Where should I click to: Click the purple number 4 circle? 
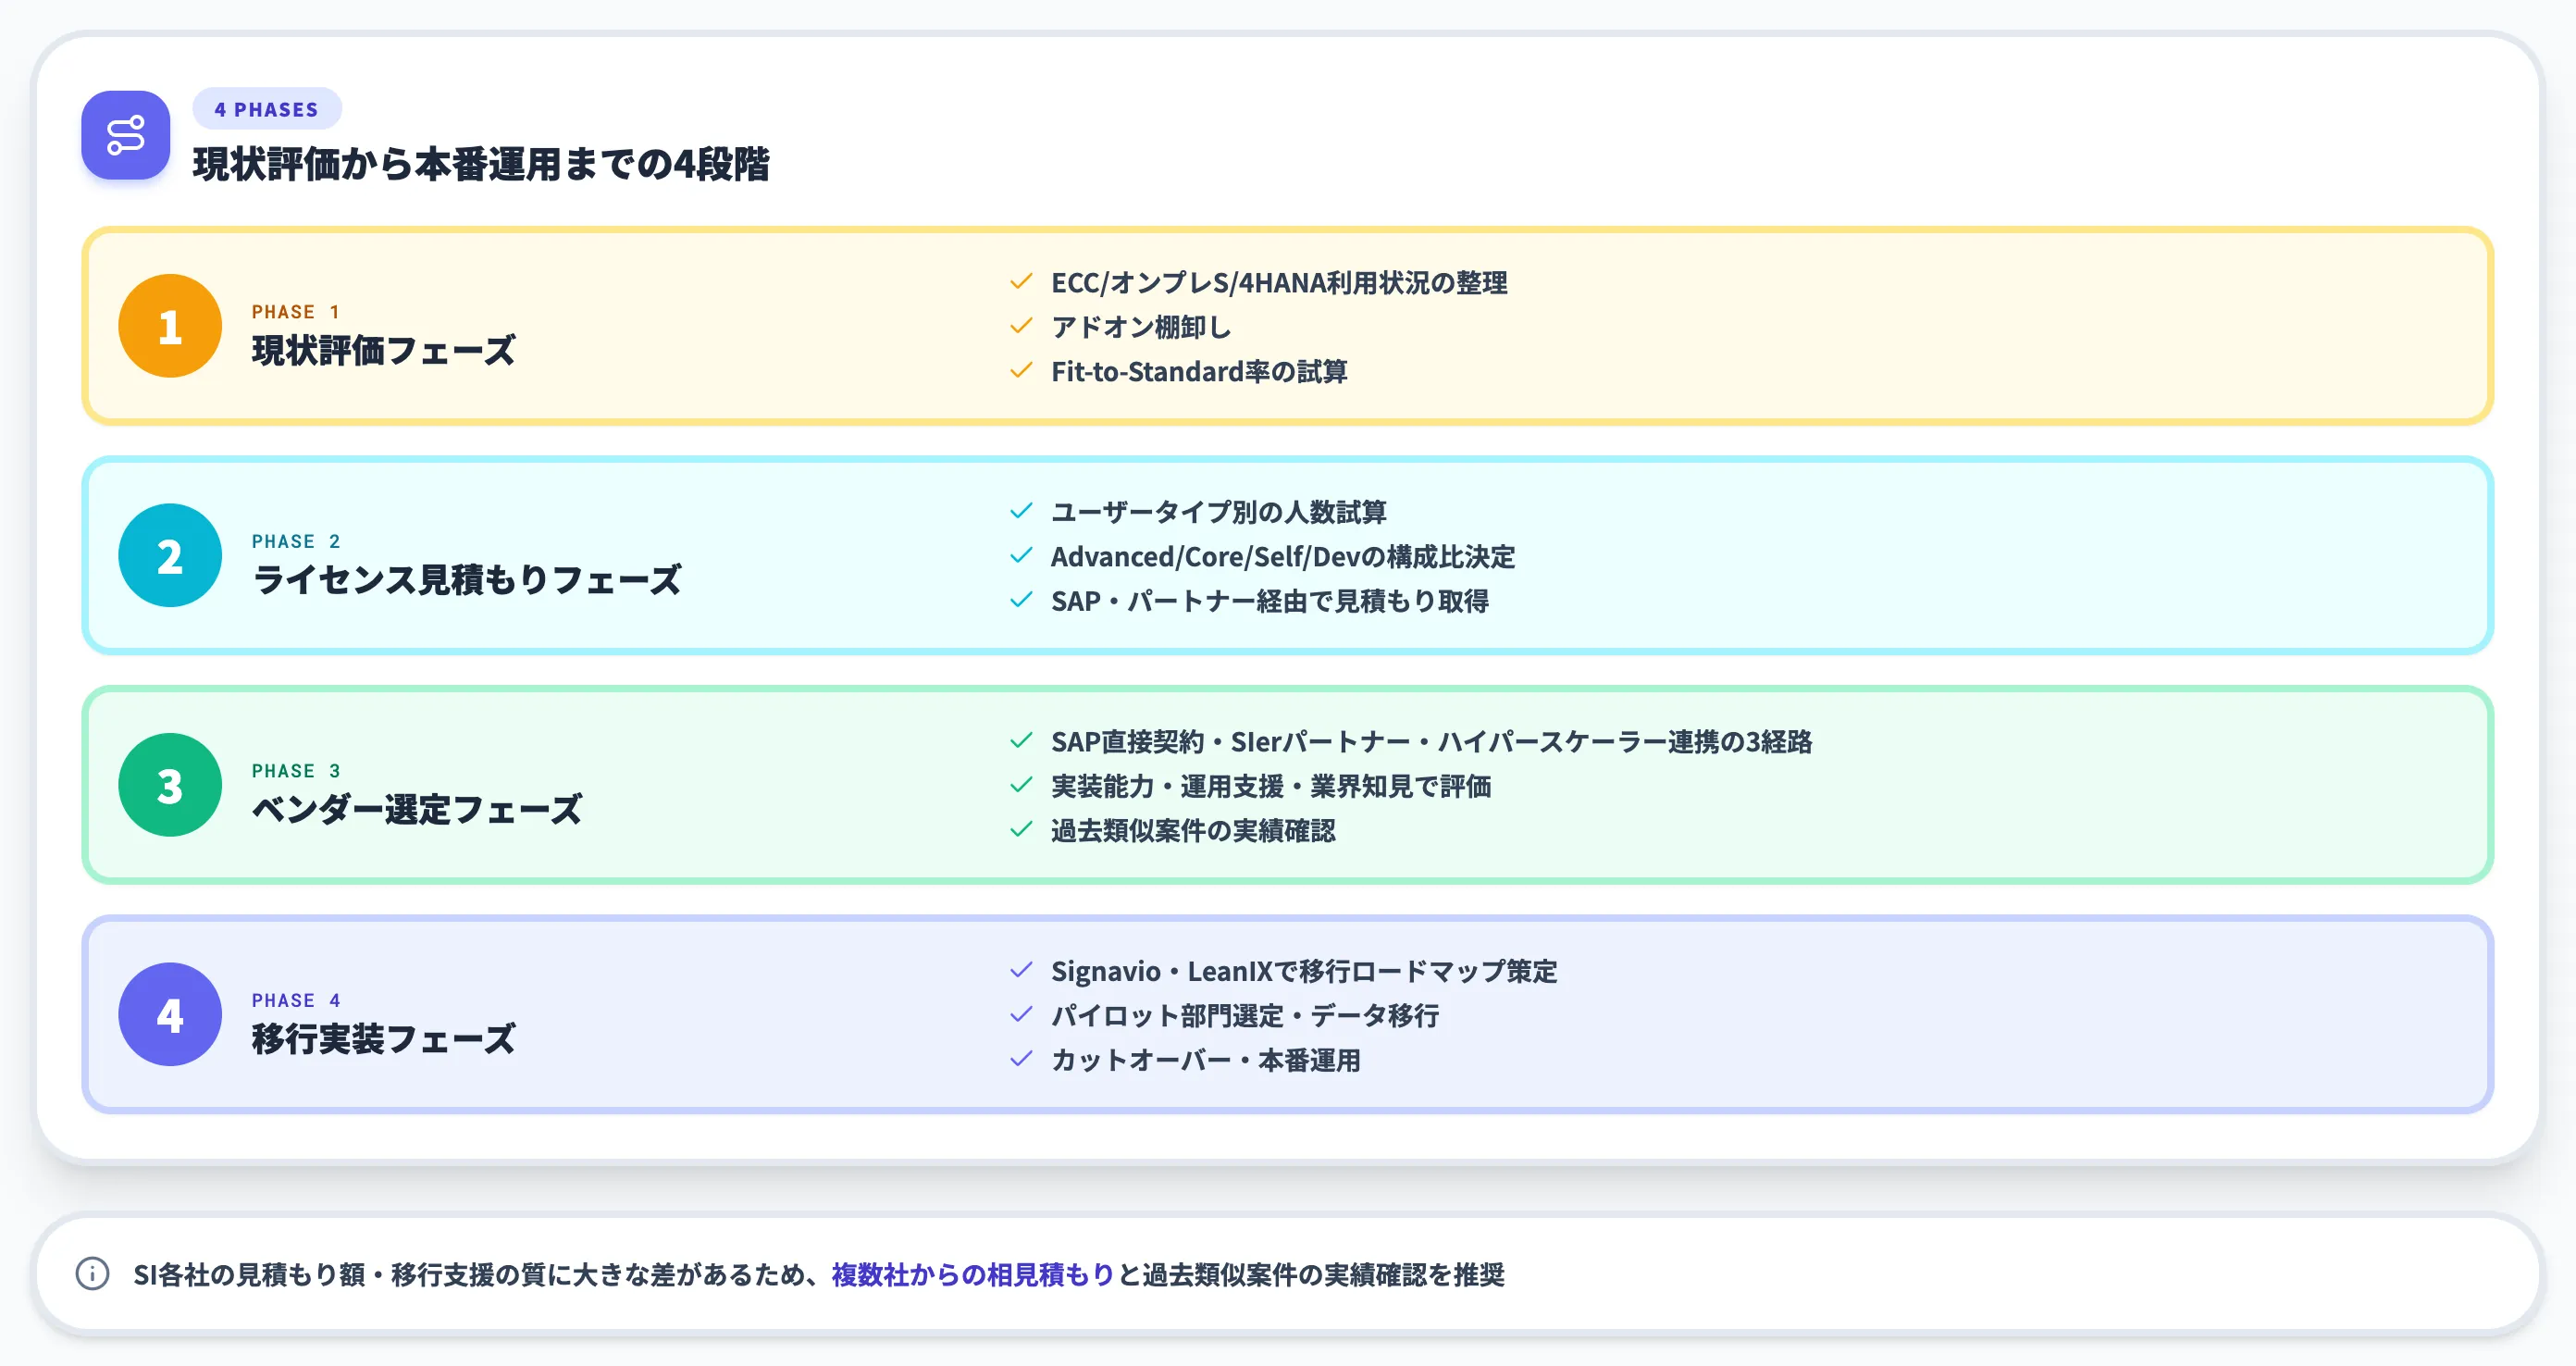pyautogui.click(x=170, y=1014)
